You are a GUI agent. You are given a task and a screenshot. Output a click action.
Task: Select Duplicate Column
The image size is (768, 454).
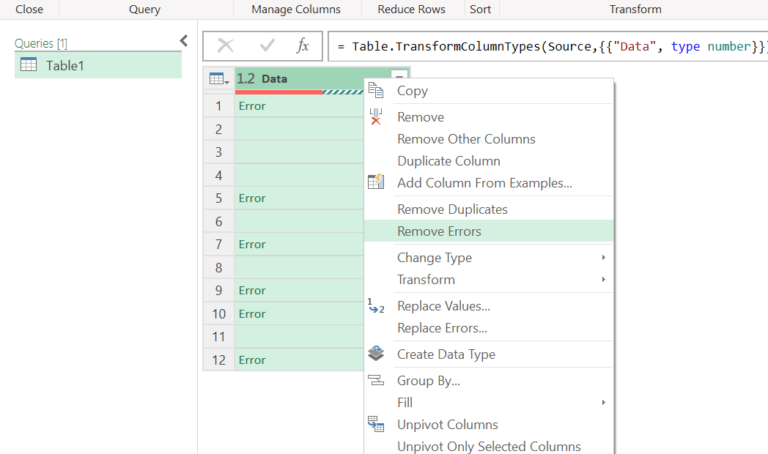coord(489,161)
